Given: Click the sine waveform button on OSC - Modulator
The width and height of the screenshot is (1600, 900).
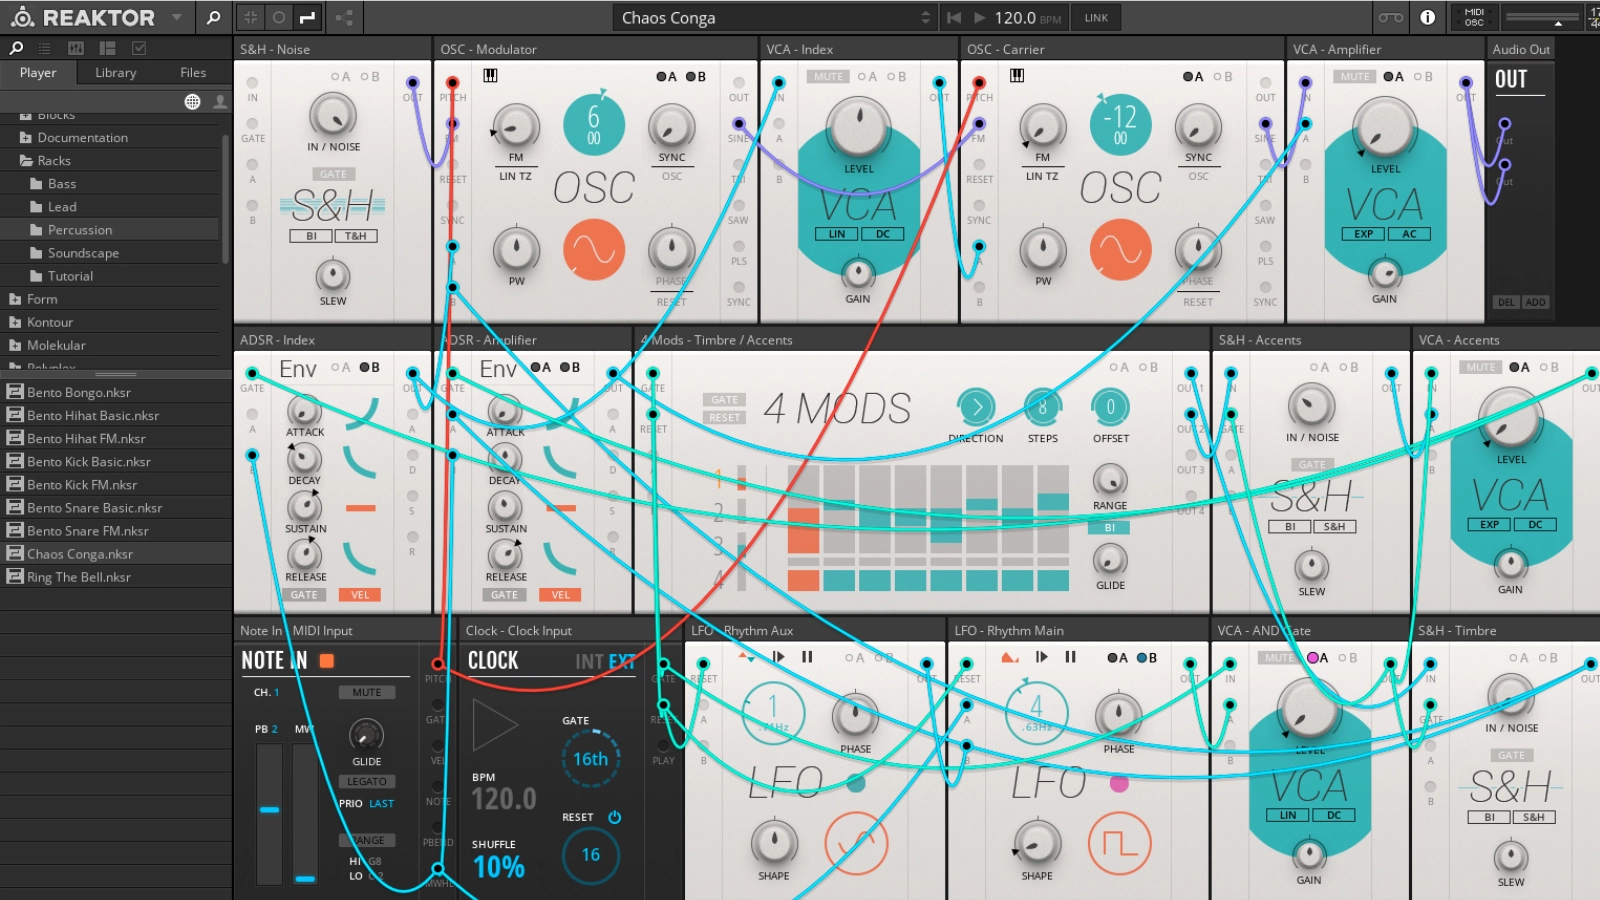Looking at the screenshot, I should click(594, 249).
